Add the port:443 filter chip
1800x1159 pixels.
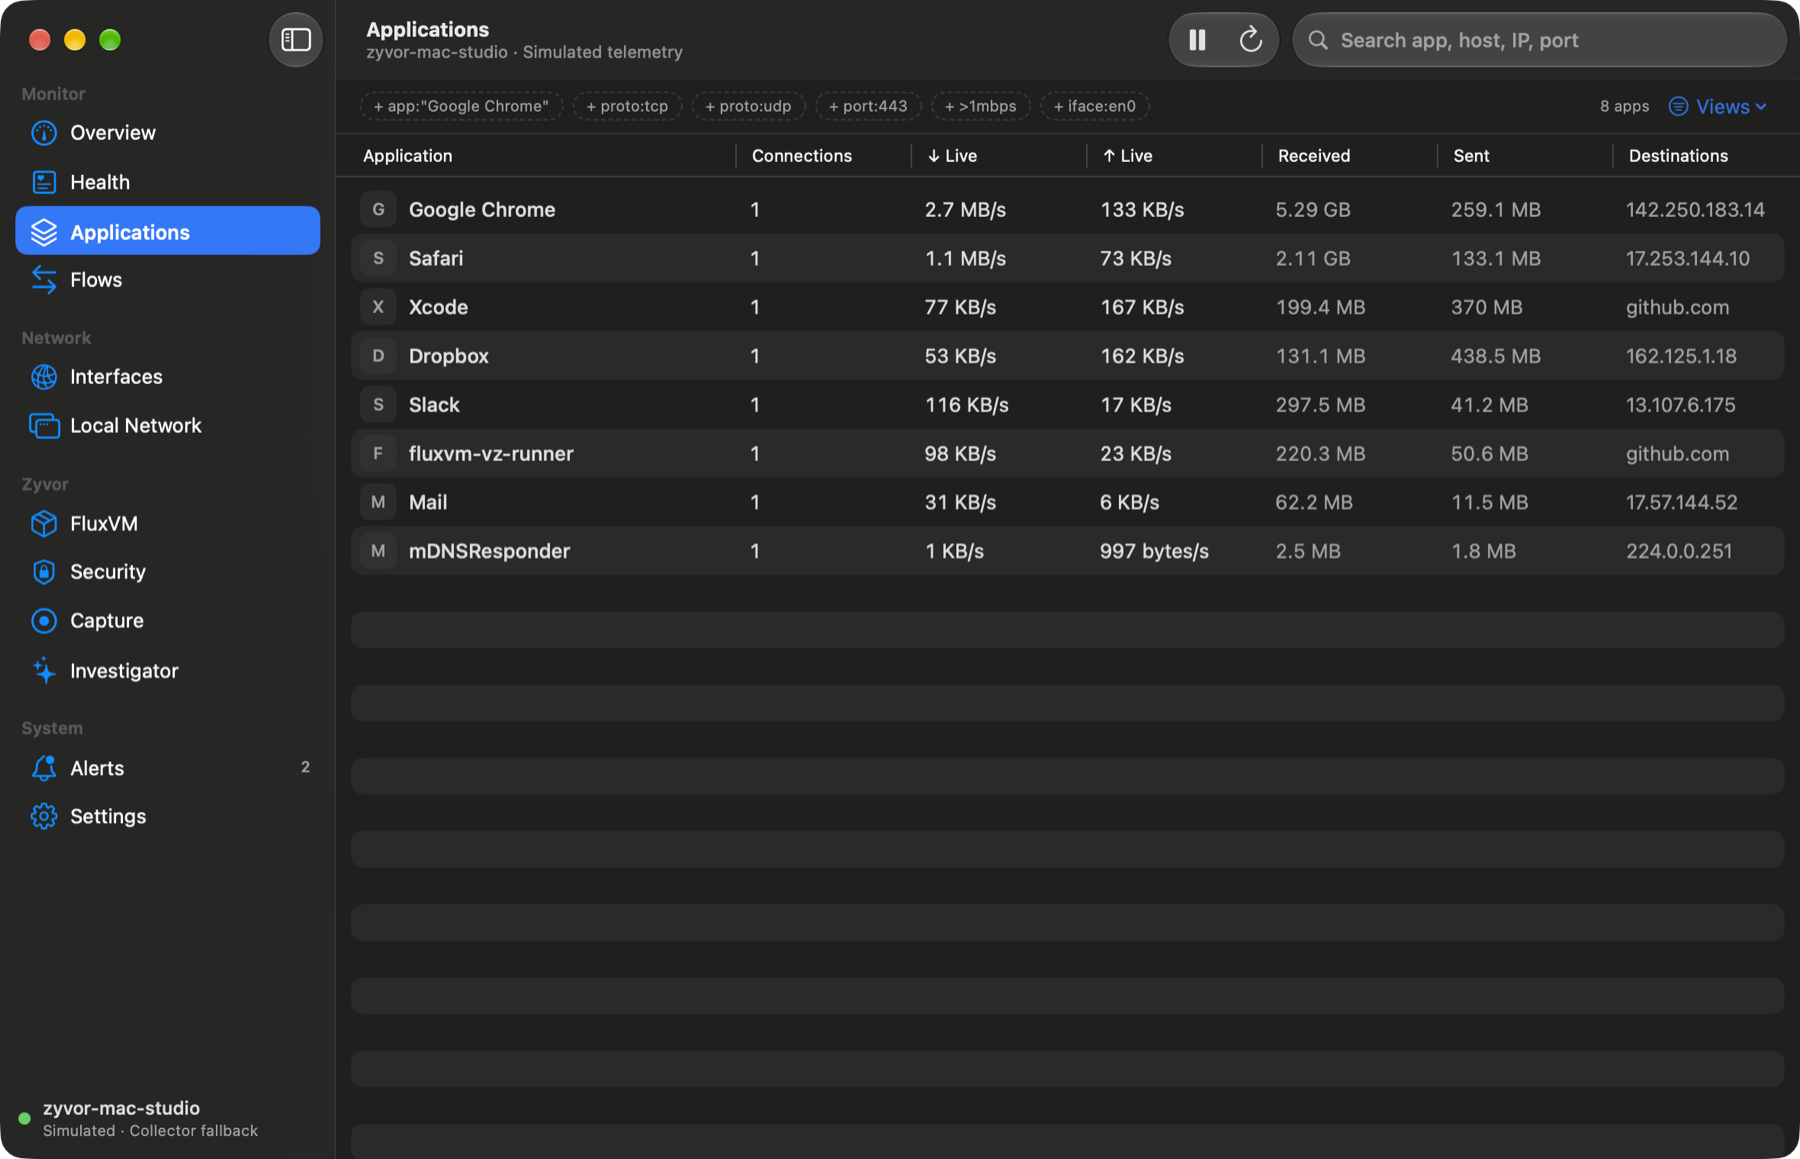coord(868,106)
